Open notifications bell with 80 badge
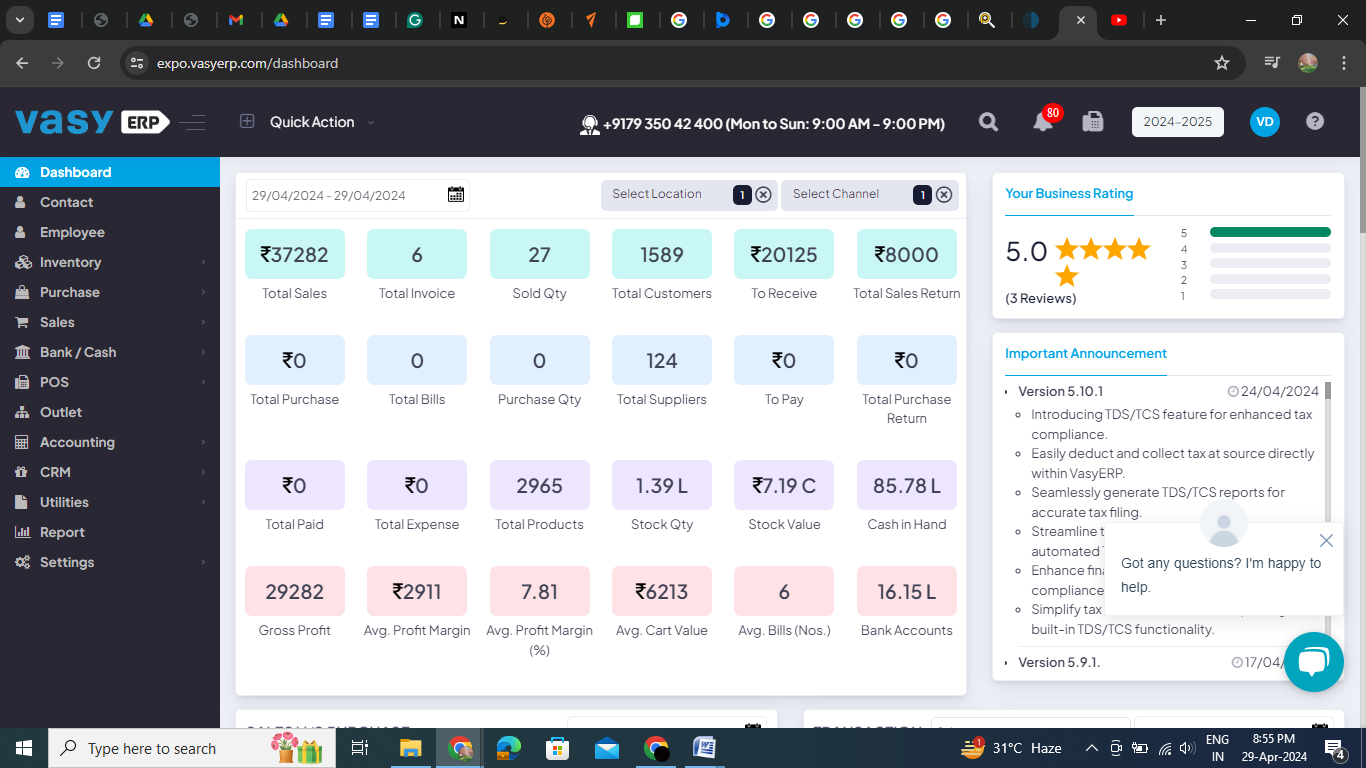This screenshot has height=768, width=1366. pyautogui.click(x=1044, y=121)
